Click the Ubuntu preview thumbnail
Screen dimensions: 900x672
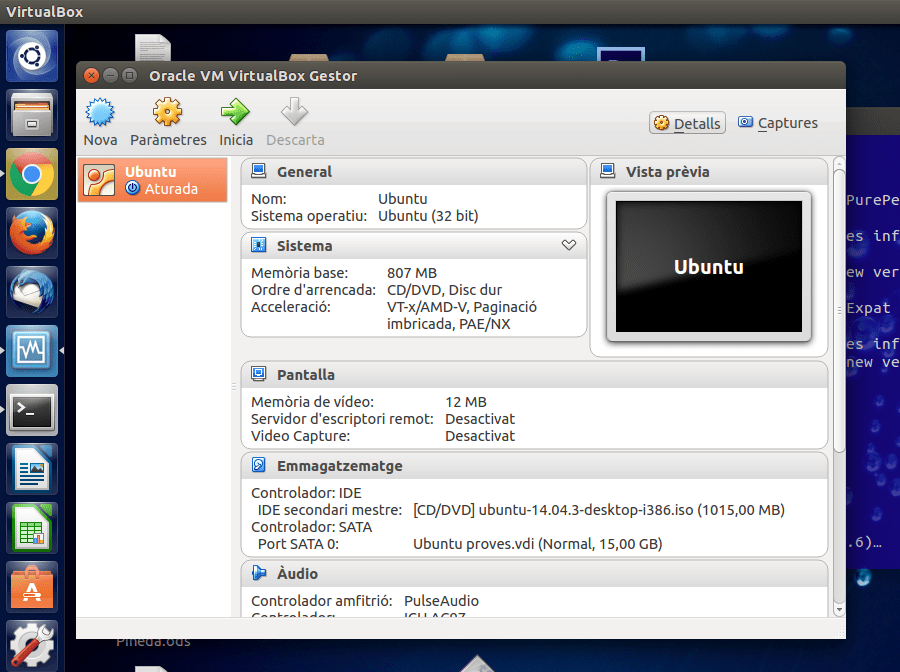(709, 266)
